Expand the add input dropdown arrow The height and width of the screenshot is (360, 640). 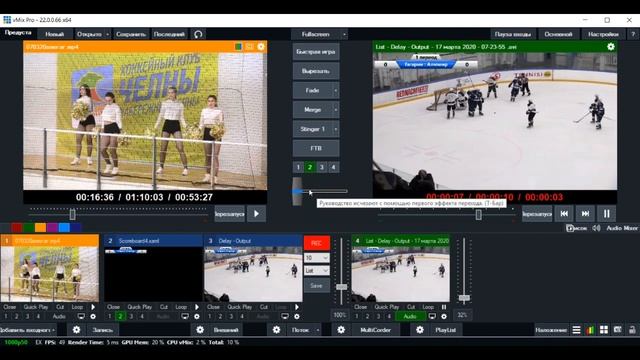53,330
